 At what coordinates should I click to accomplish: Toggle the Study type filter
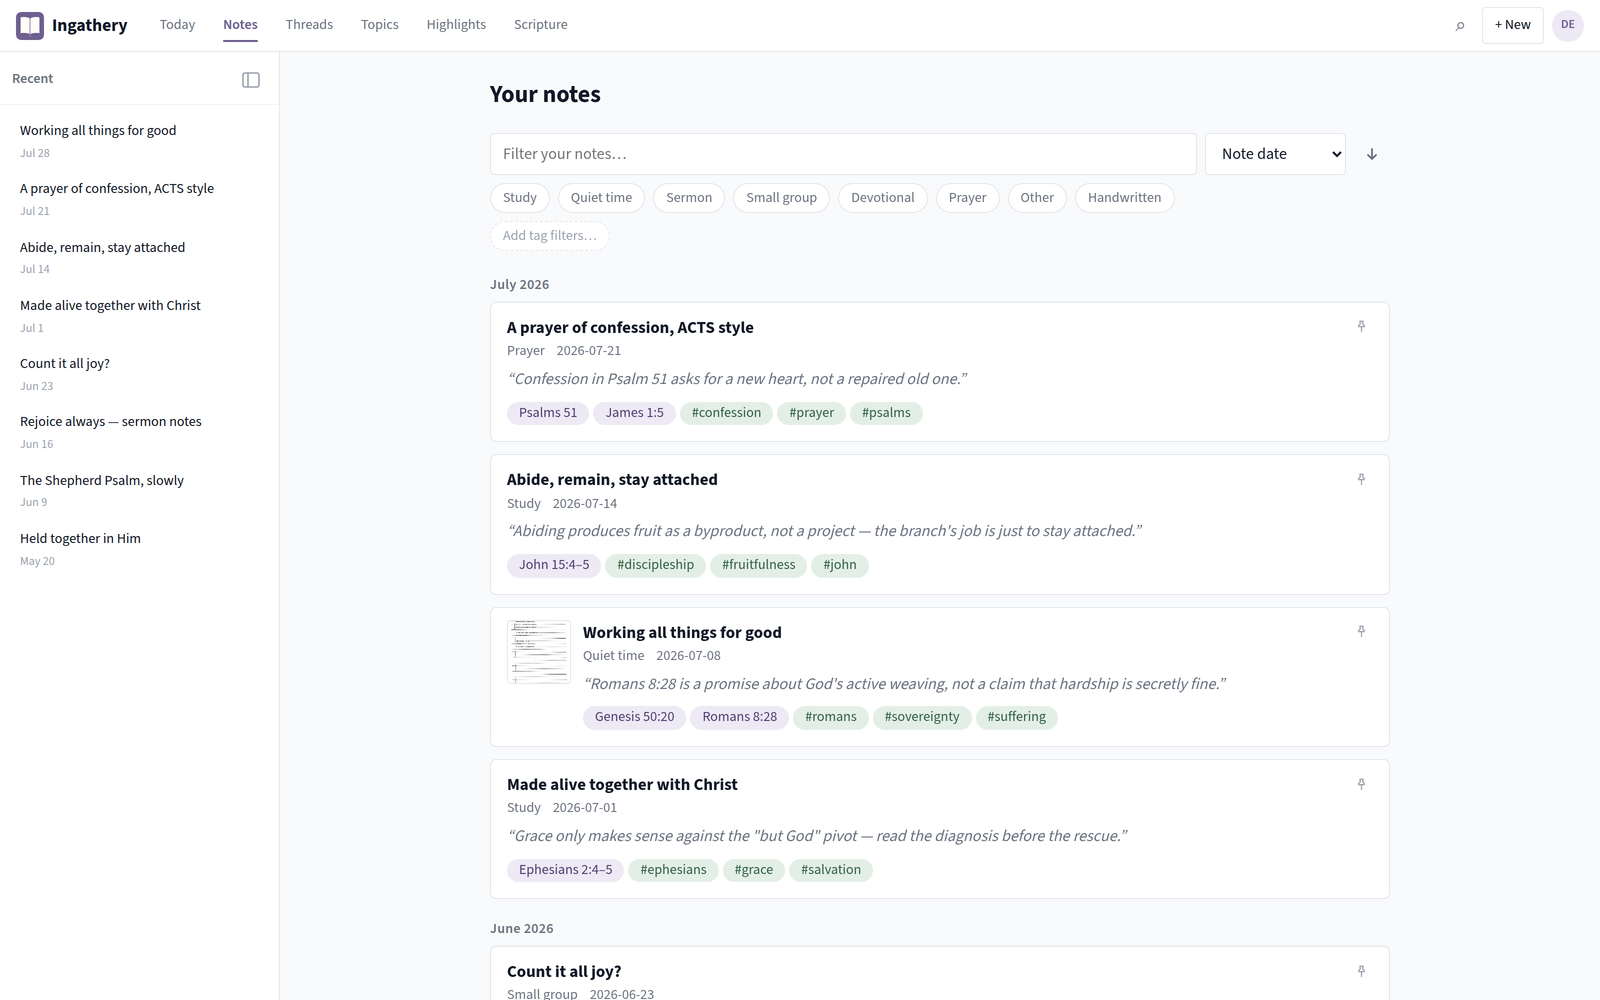pos(520,198)
